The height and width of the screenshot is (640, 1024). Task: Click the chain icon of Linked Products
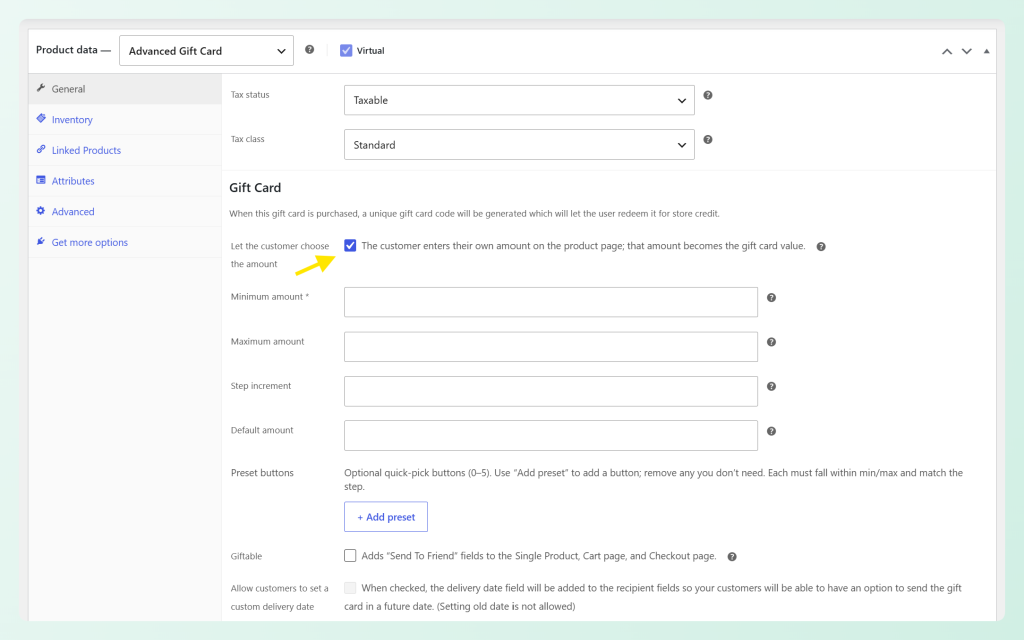pos(41,150)
